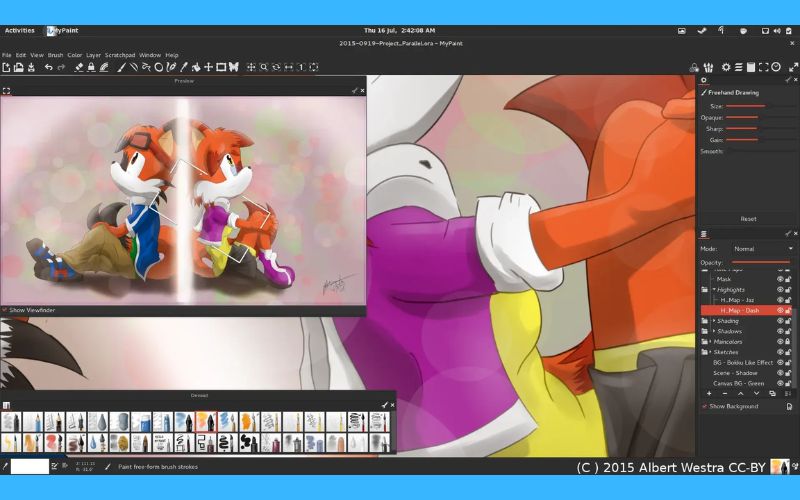800x500 pixels.
Task: Click the Save document icon in toolbar
Action: 31,67
